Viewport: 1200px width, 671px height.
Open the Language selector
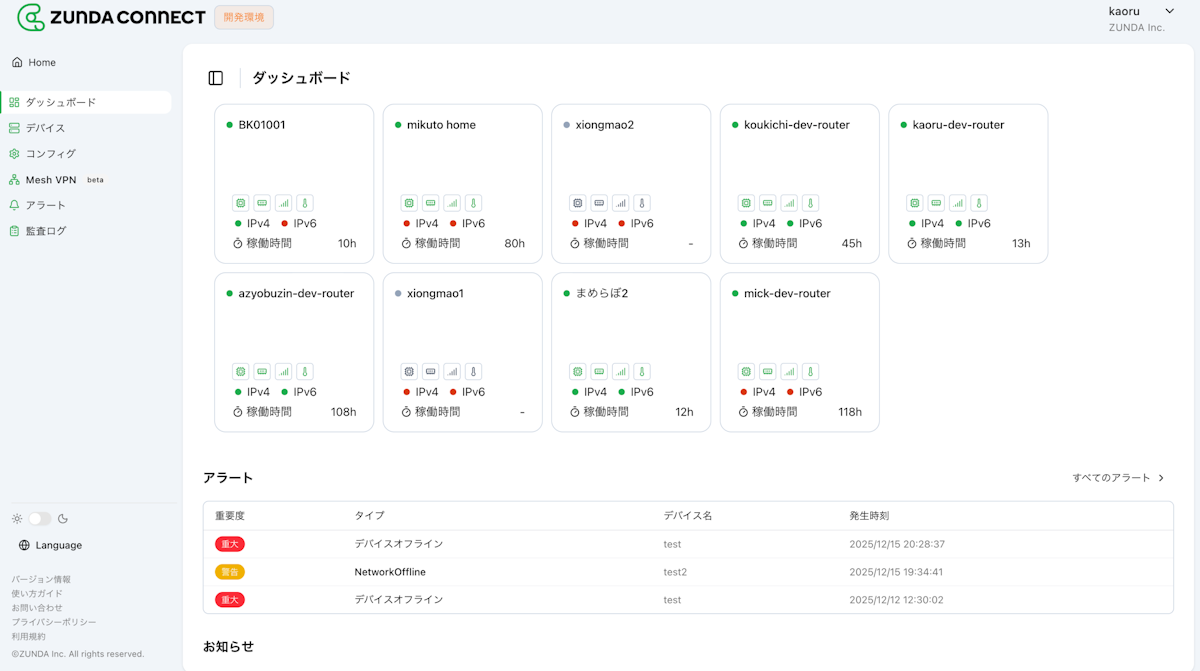pos(51,545)
